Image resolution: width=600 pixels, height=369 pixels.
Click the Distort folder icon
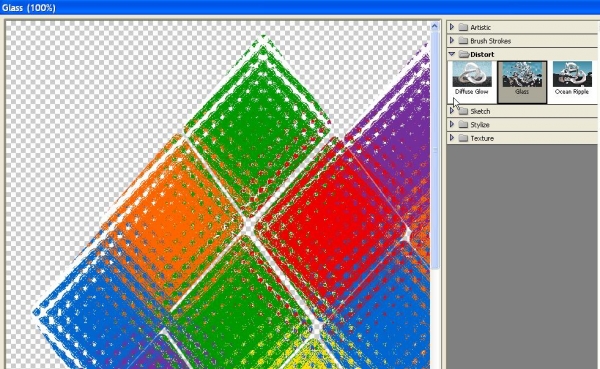tap(464, 54)
